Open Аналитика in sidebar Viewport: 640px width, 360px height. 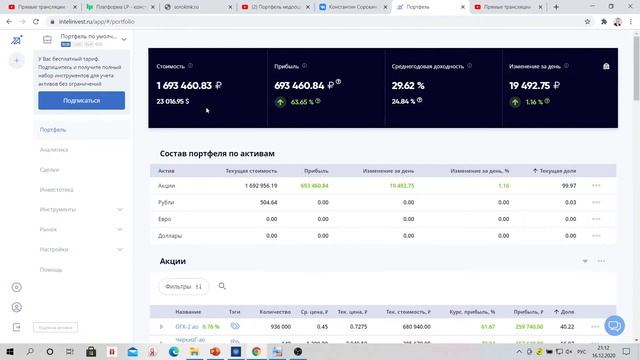coord(54,150)
